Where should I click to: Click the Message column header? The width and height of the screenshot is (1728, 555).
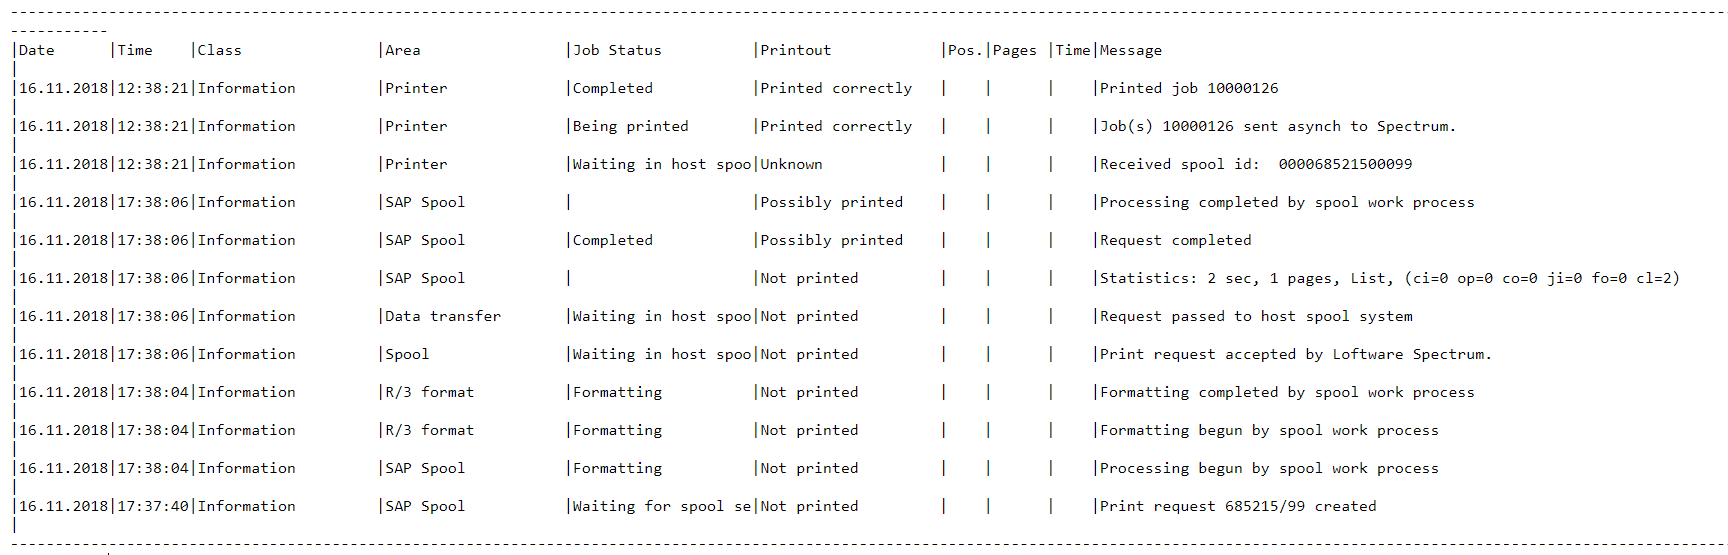(x=1131, y=50)
